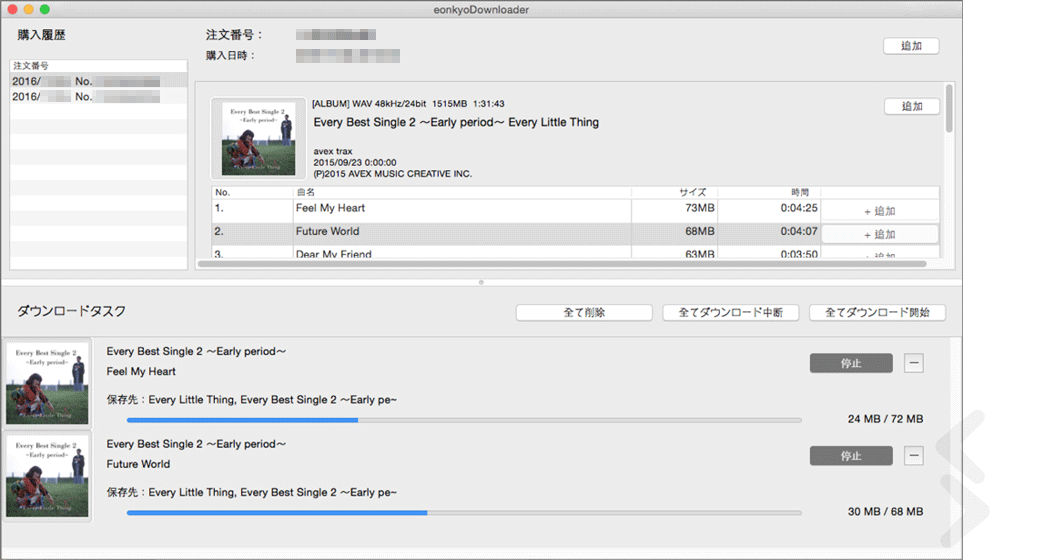The height and width of the screenshot is (560, 1050).
Task: Add the Feel My Heart track with ＋追加
Action: [x=879, y=211]
